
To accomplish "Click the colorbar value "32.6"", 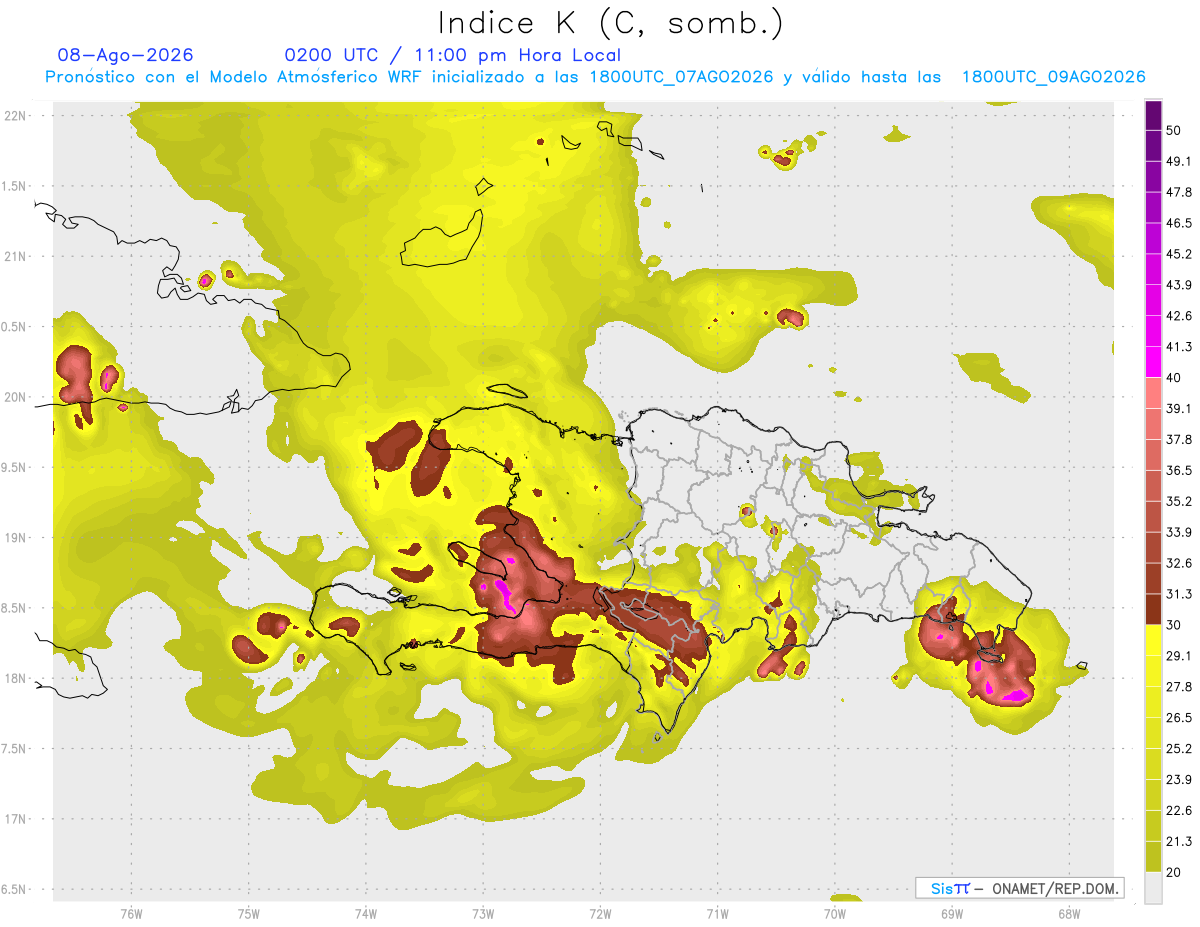I will pyautogui.click(x=1179, y=563).
